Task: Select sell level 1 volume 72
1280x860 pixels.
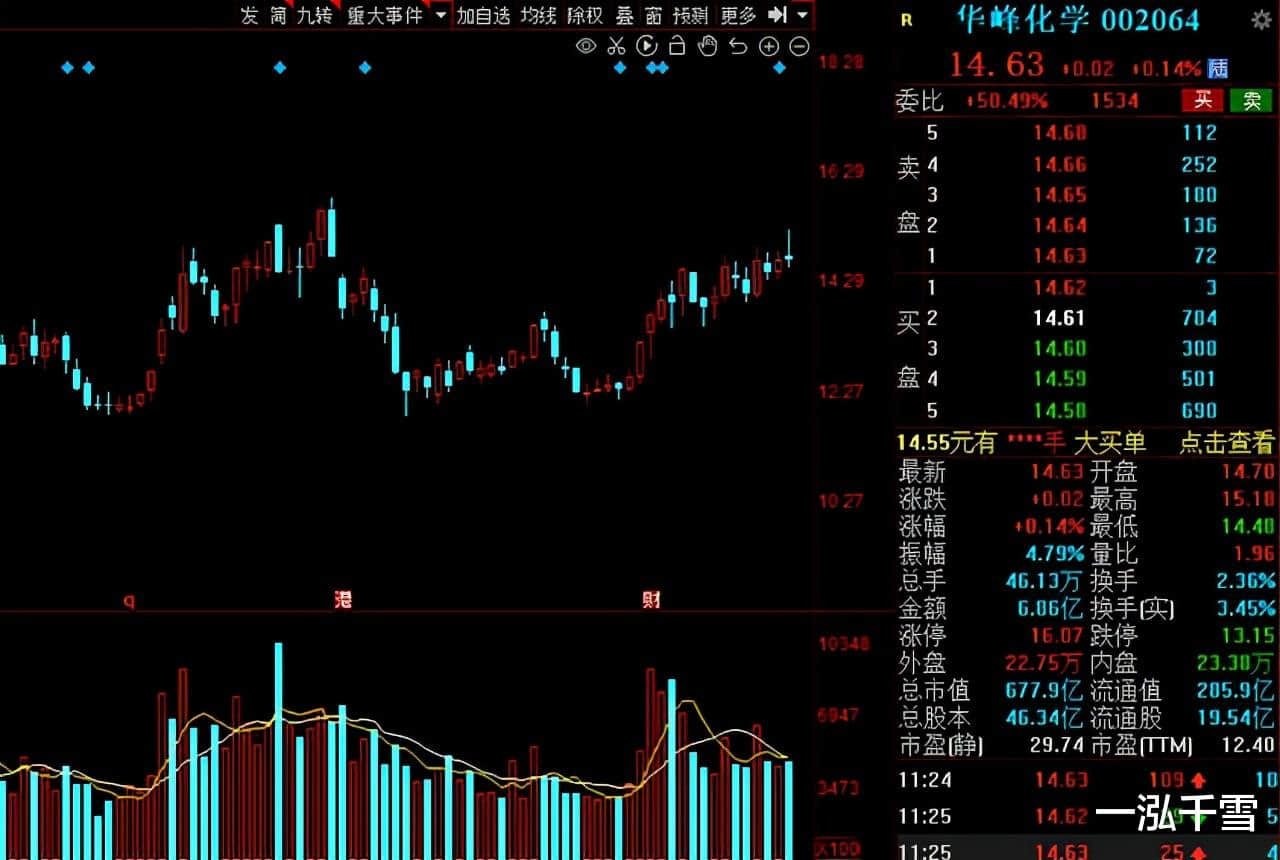Action: point(1205,256)
